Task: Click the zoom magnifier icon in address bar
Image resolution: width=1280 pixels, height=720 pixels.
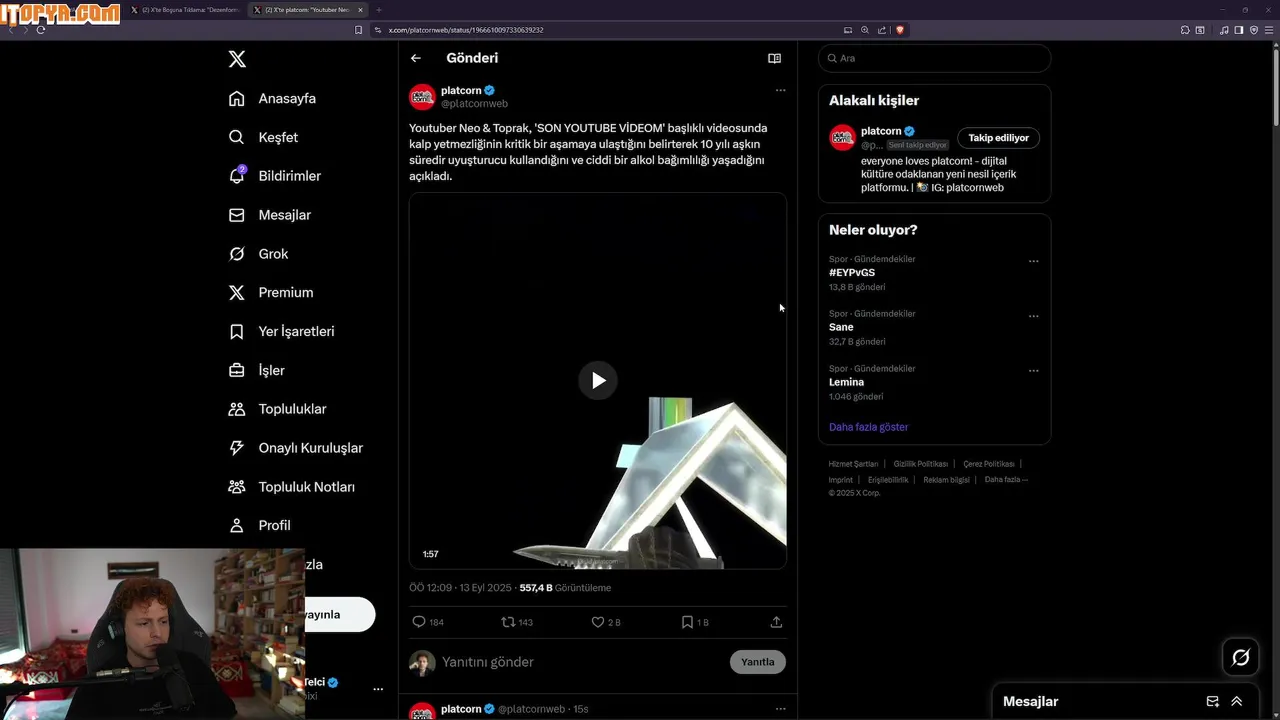Action: click(x=865, y=30)
